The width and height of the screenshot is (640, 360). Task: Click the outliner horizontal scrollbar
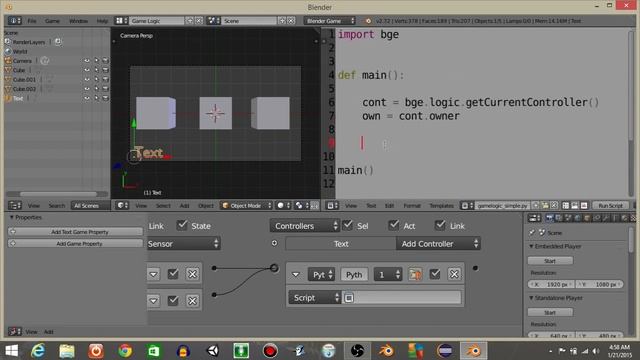58,194
